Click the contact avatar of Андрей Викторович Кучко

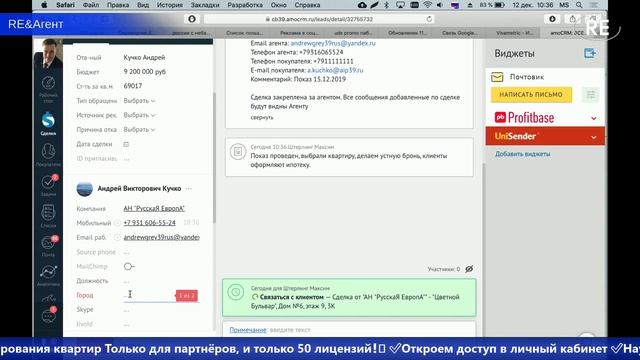[84, 189]
